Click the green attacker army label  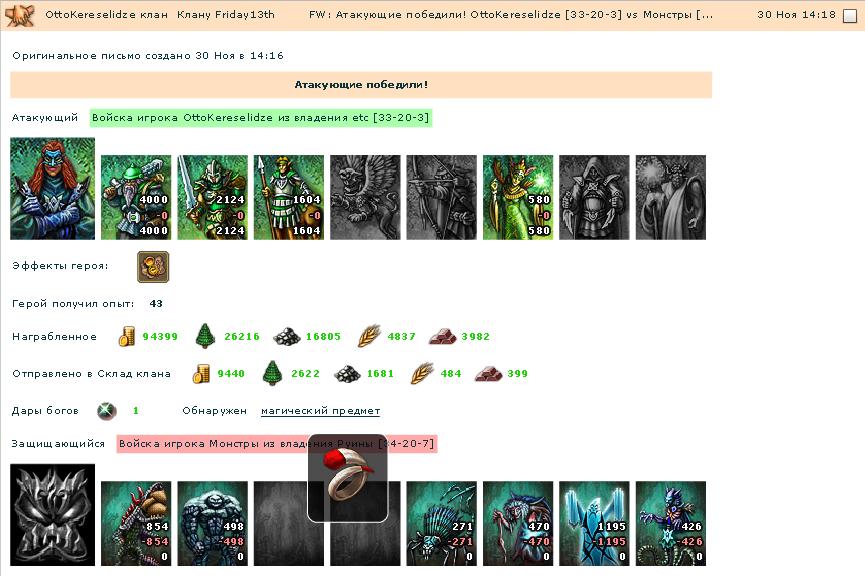coord(260,118)
